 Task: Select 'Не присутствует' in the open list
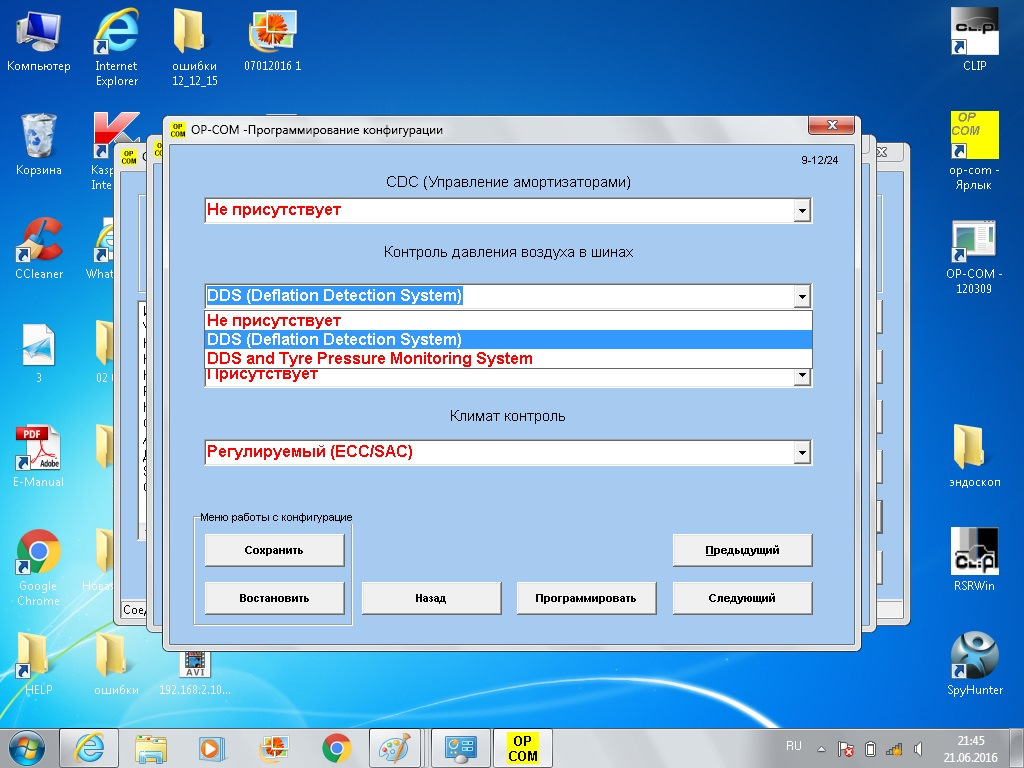coord(508,320)
